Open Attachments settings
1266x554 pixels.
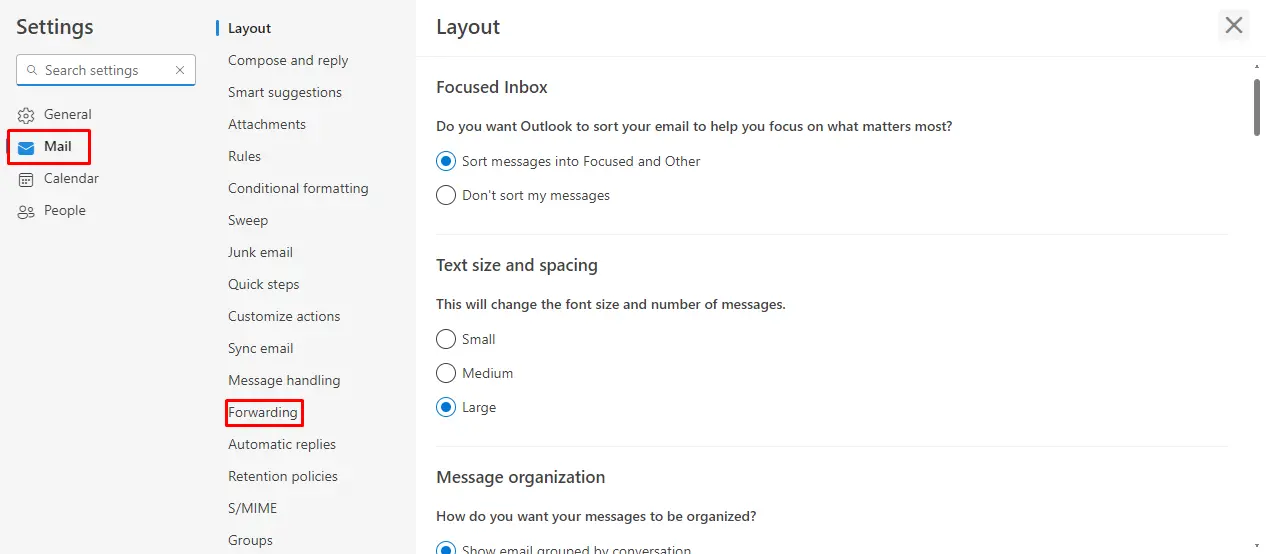coord(267,125)
